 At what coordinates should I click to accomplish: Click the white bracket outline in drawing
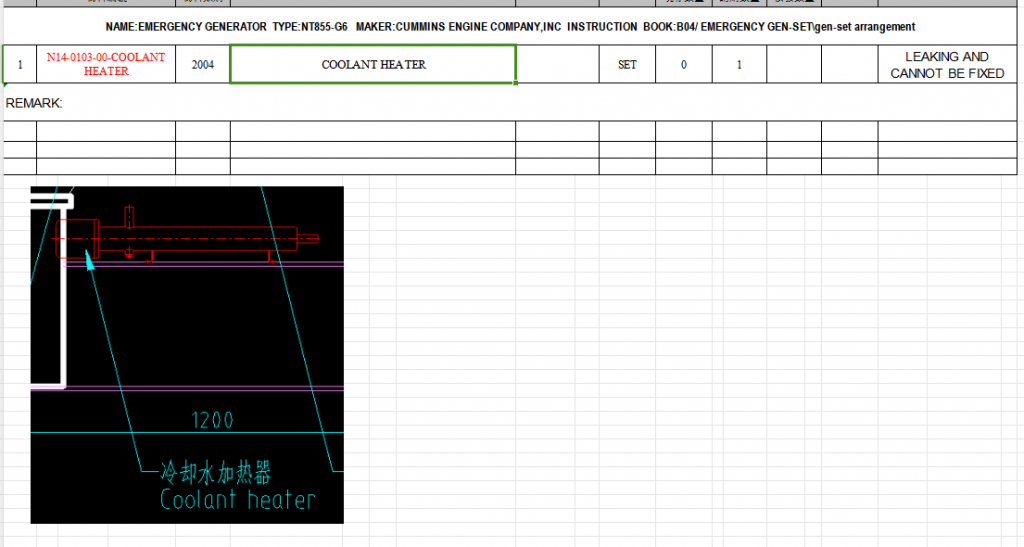click(x=62, y=300)
